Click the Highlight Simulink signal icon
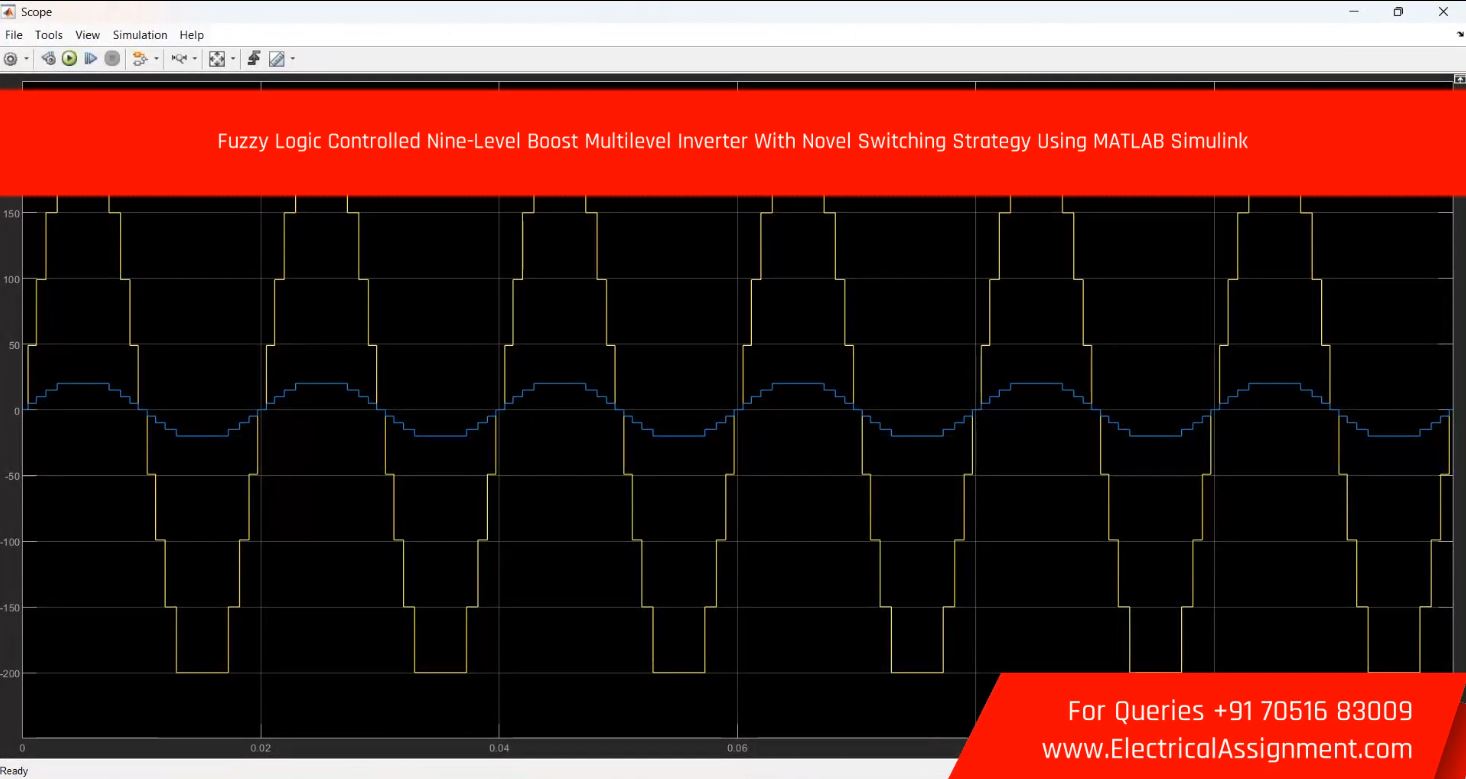 pos(139,59)
